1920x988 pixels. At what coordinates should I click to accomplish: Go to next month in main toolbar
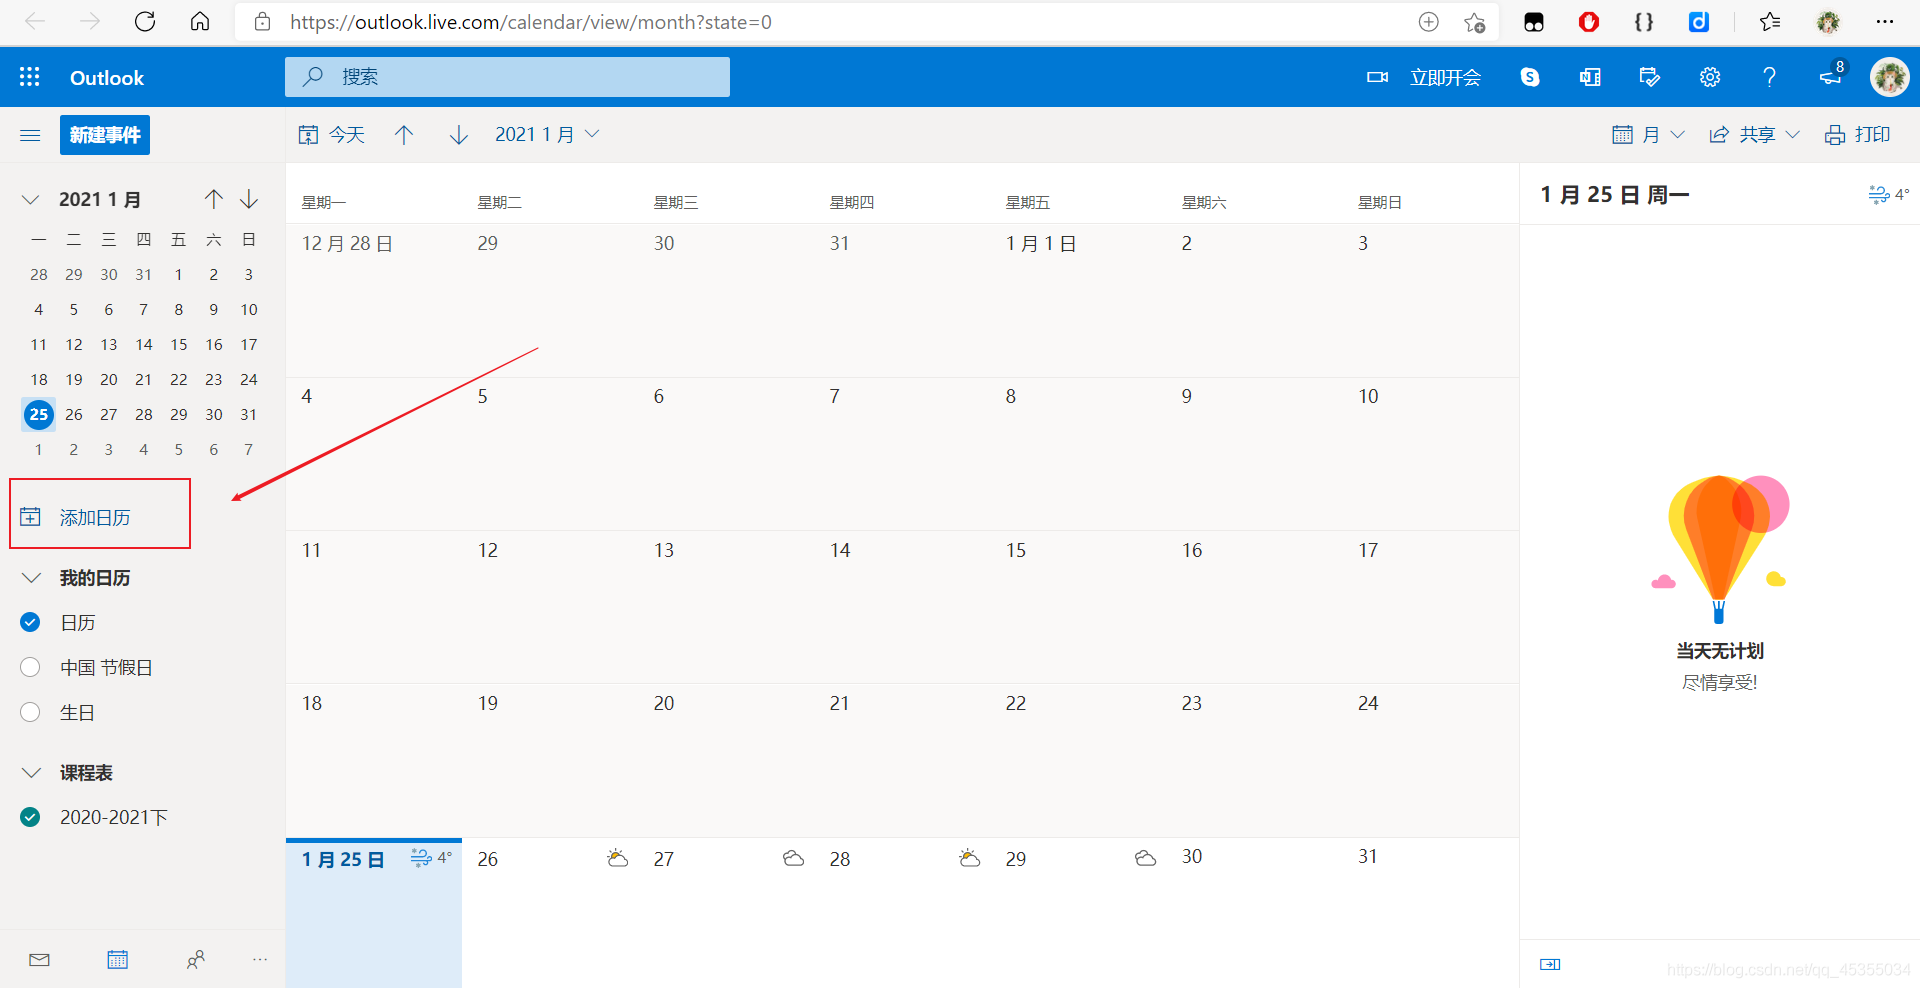click(x=459, y=135)
